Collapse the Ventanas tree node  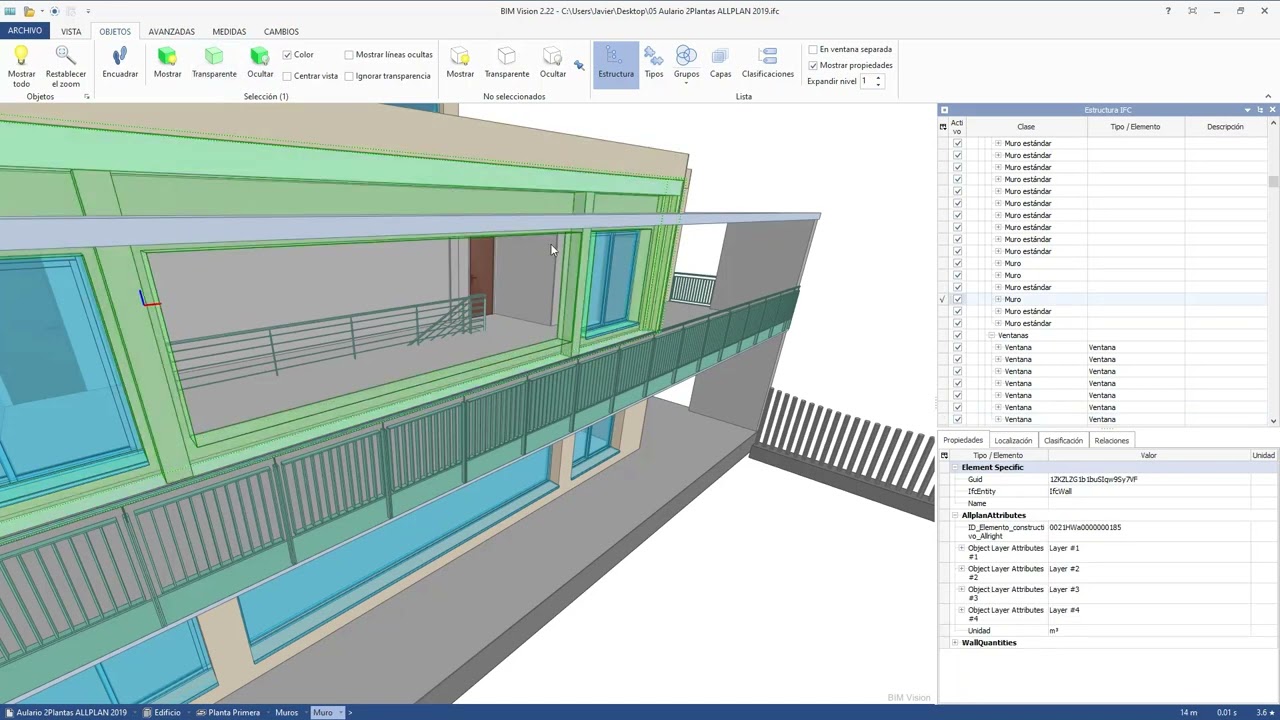(991, 335)
